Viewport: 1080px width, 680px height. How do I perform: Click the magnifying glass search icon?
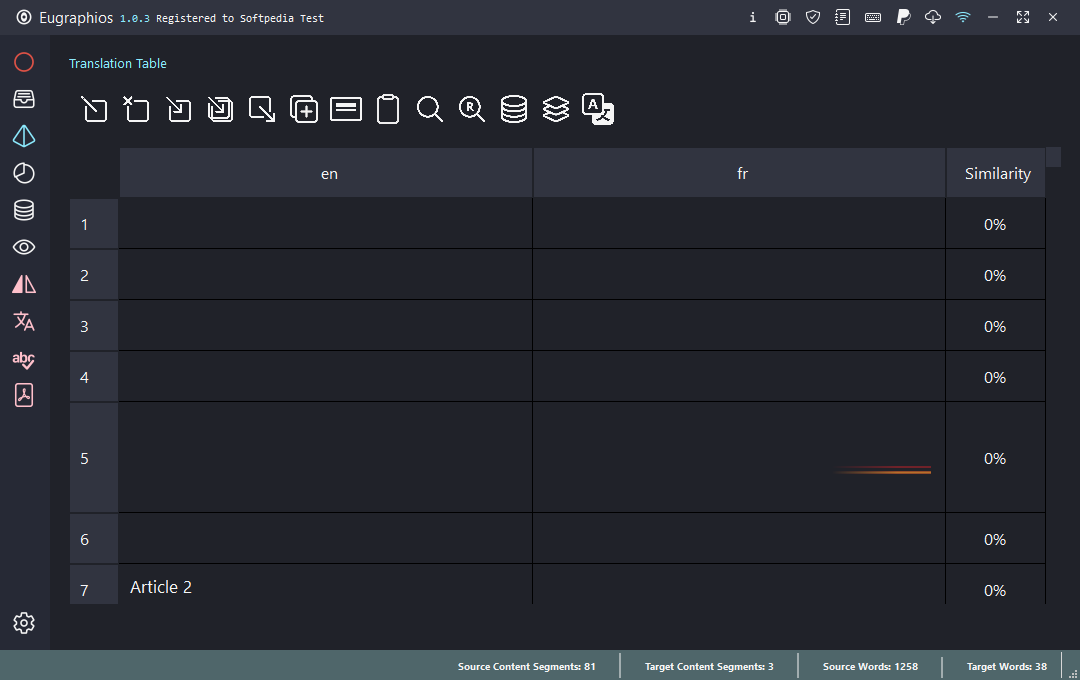430,109
